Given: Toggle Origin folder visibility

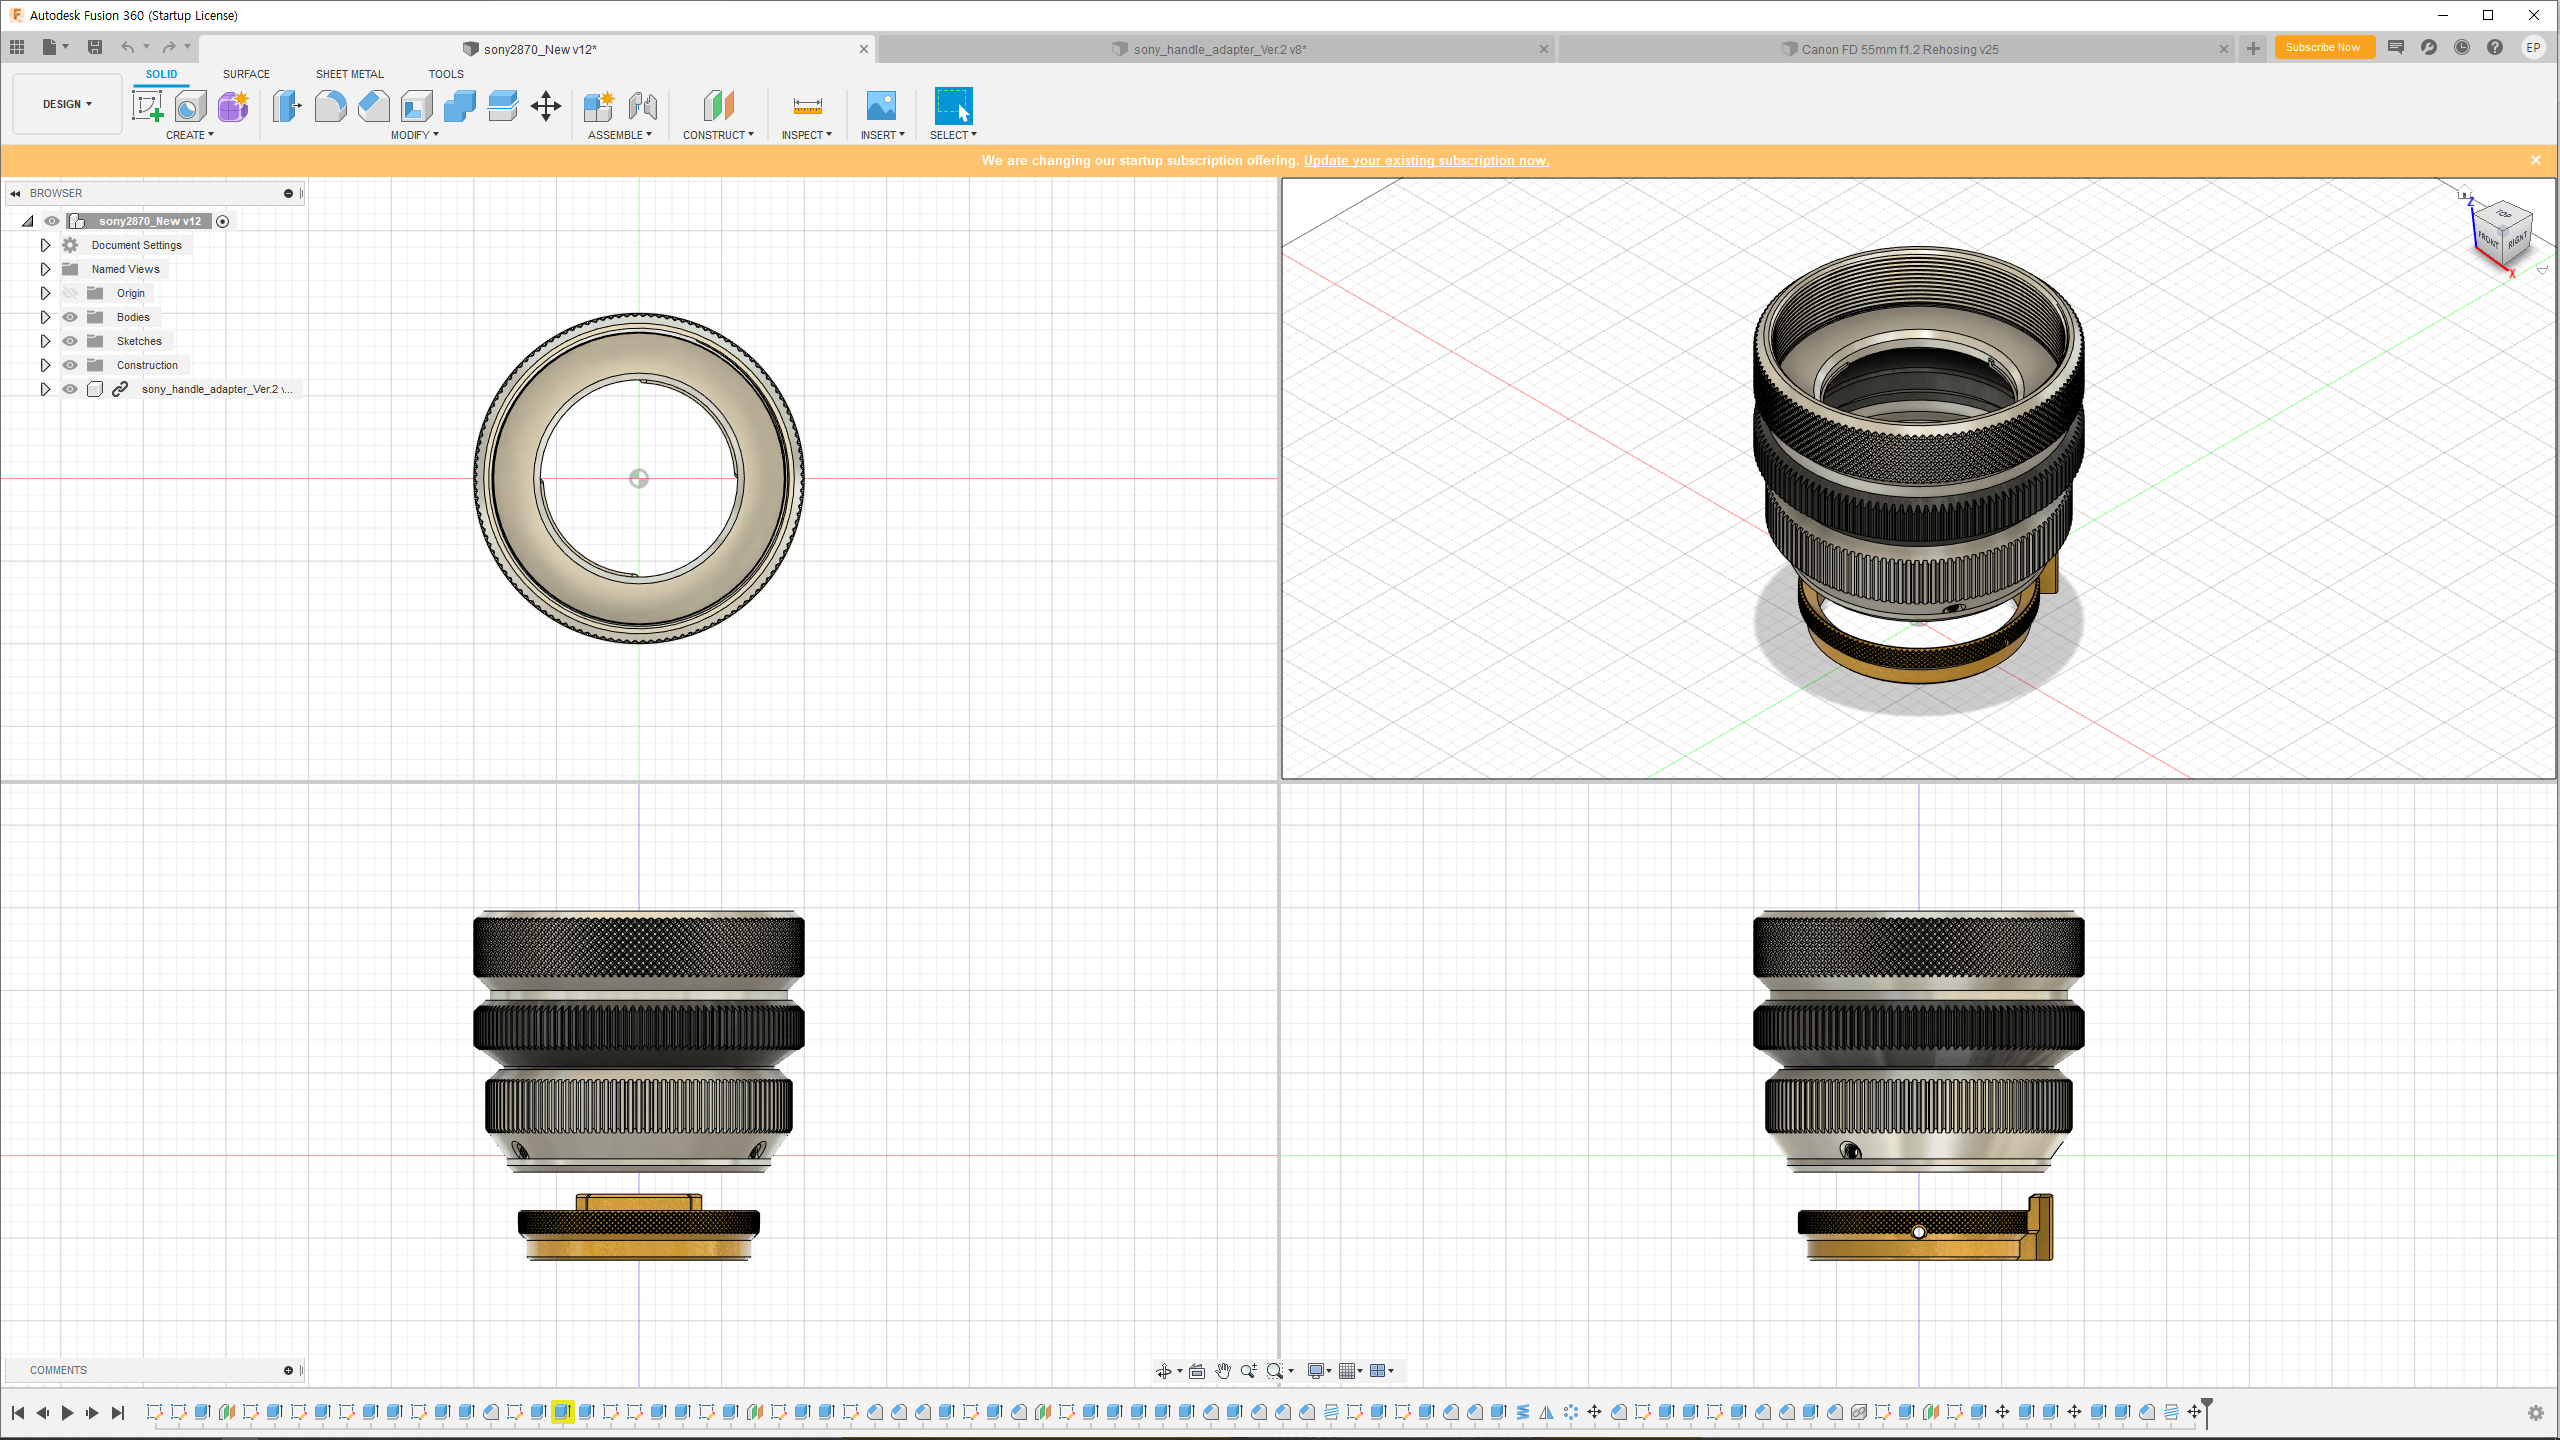Looking at the screenshot, I should [70, 293].
